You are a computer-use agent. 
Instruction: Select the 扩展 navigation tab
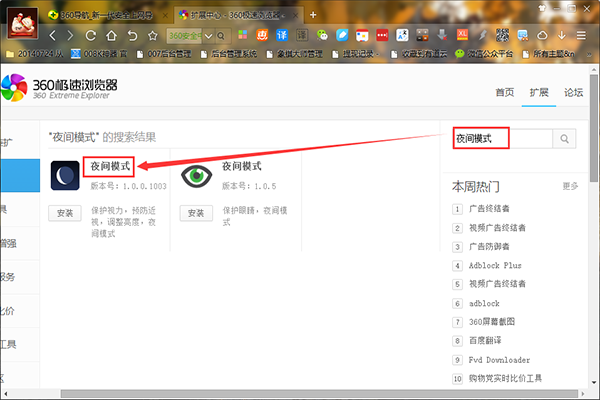pyautogui.click(x=539, y=92)
